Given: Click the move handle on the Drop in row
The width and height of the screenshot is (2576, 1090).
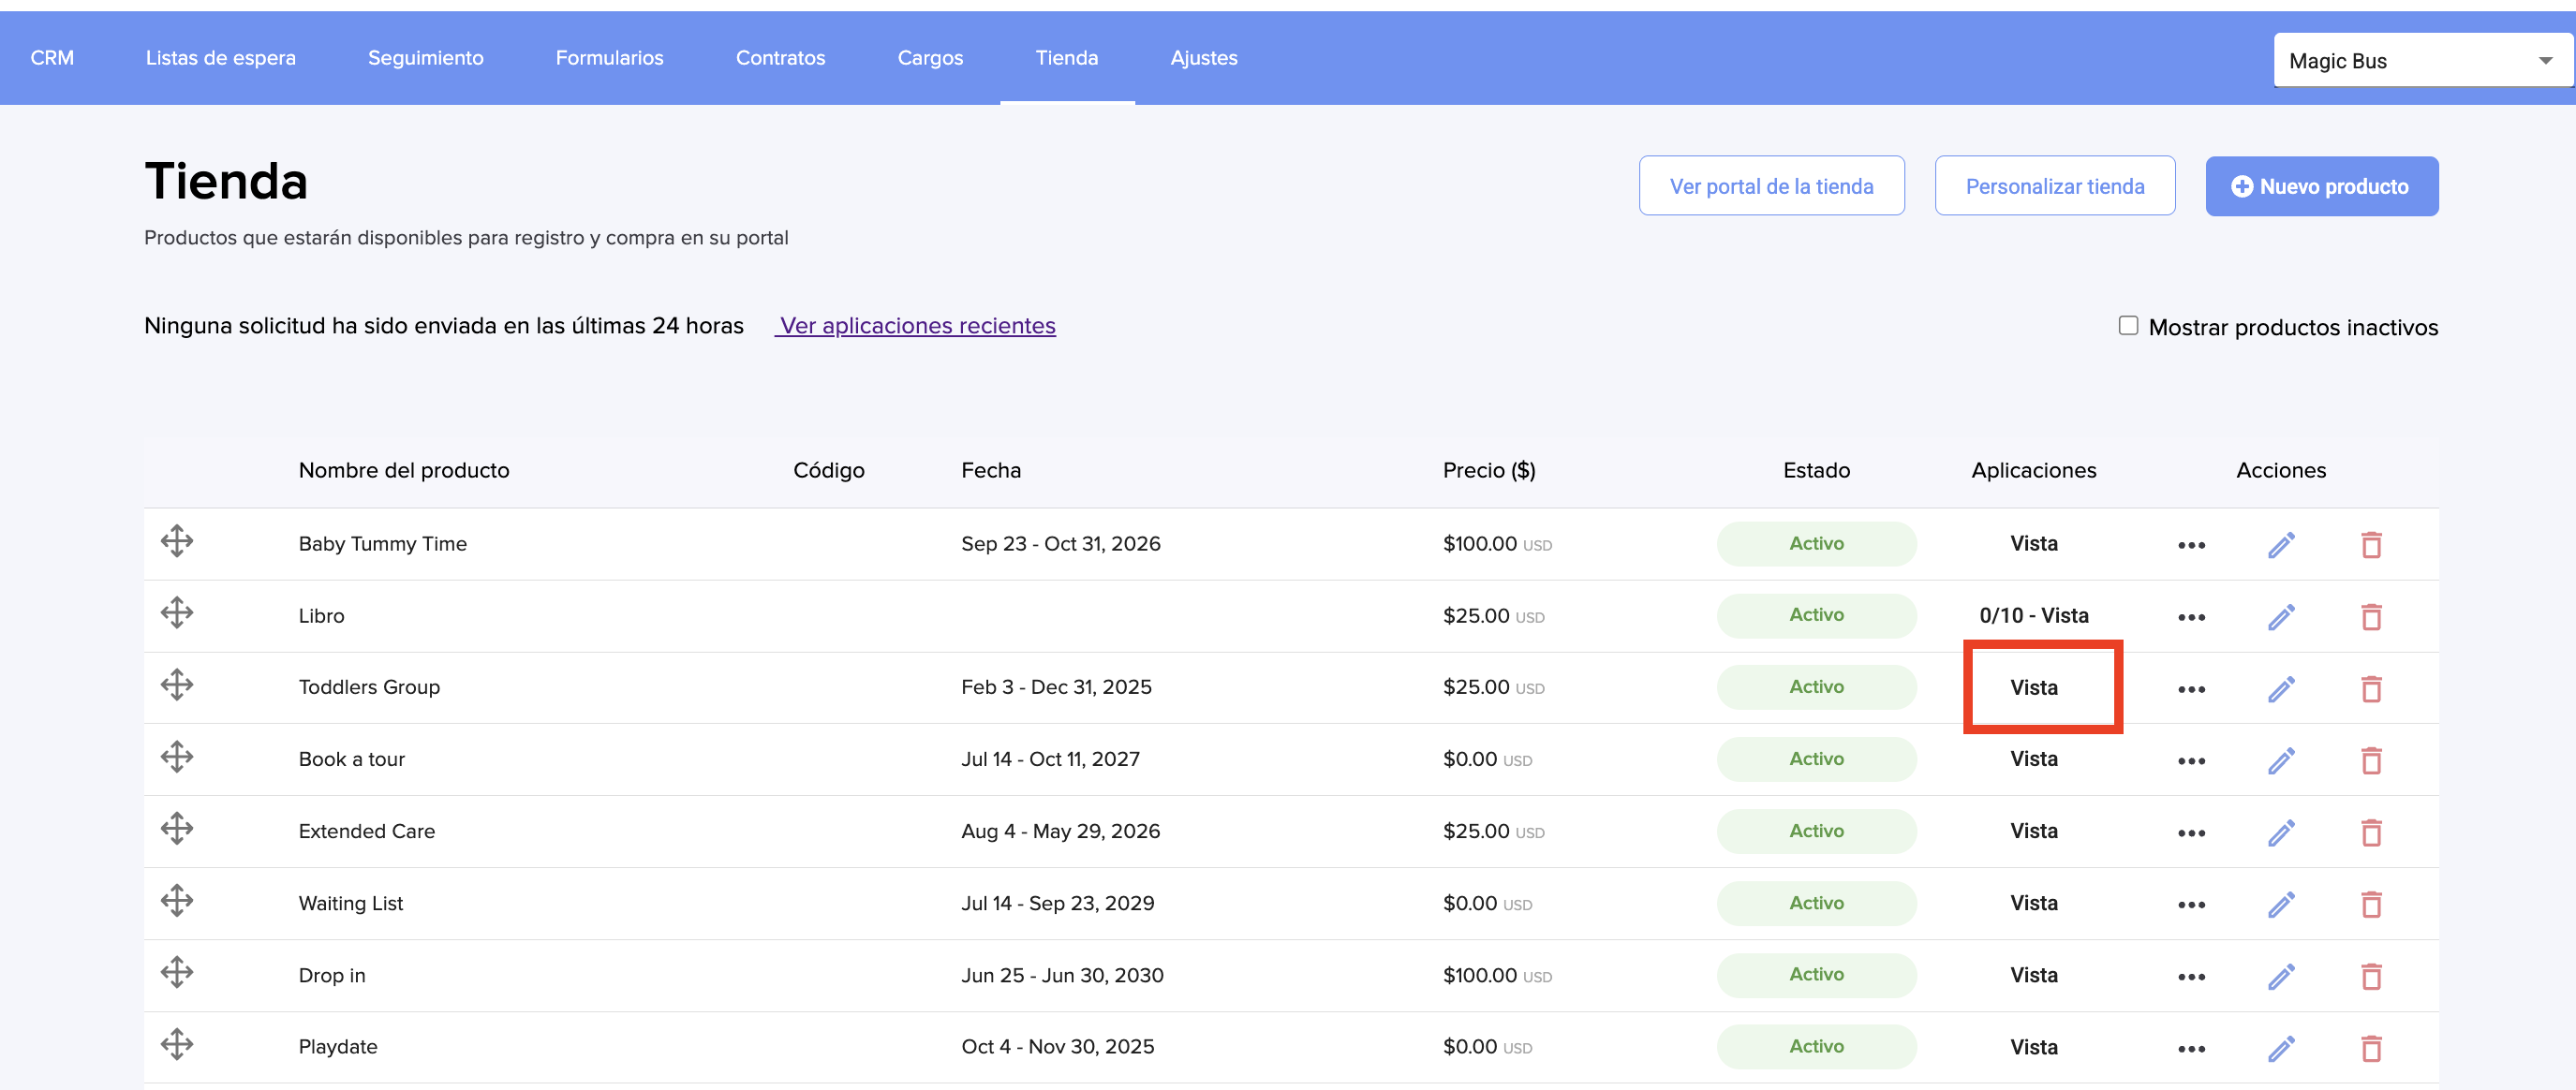Looking at the screenshot, I should [177, 972].
